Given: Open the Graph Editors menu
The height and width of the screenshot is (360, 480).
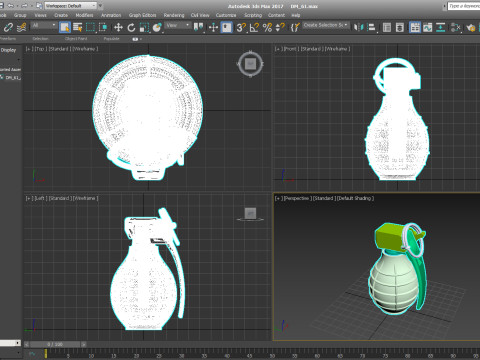Looking at the screenshot, I should coord(142,15).
